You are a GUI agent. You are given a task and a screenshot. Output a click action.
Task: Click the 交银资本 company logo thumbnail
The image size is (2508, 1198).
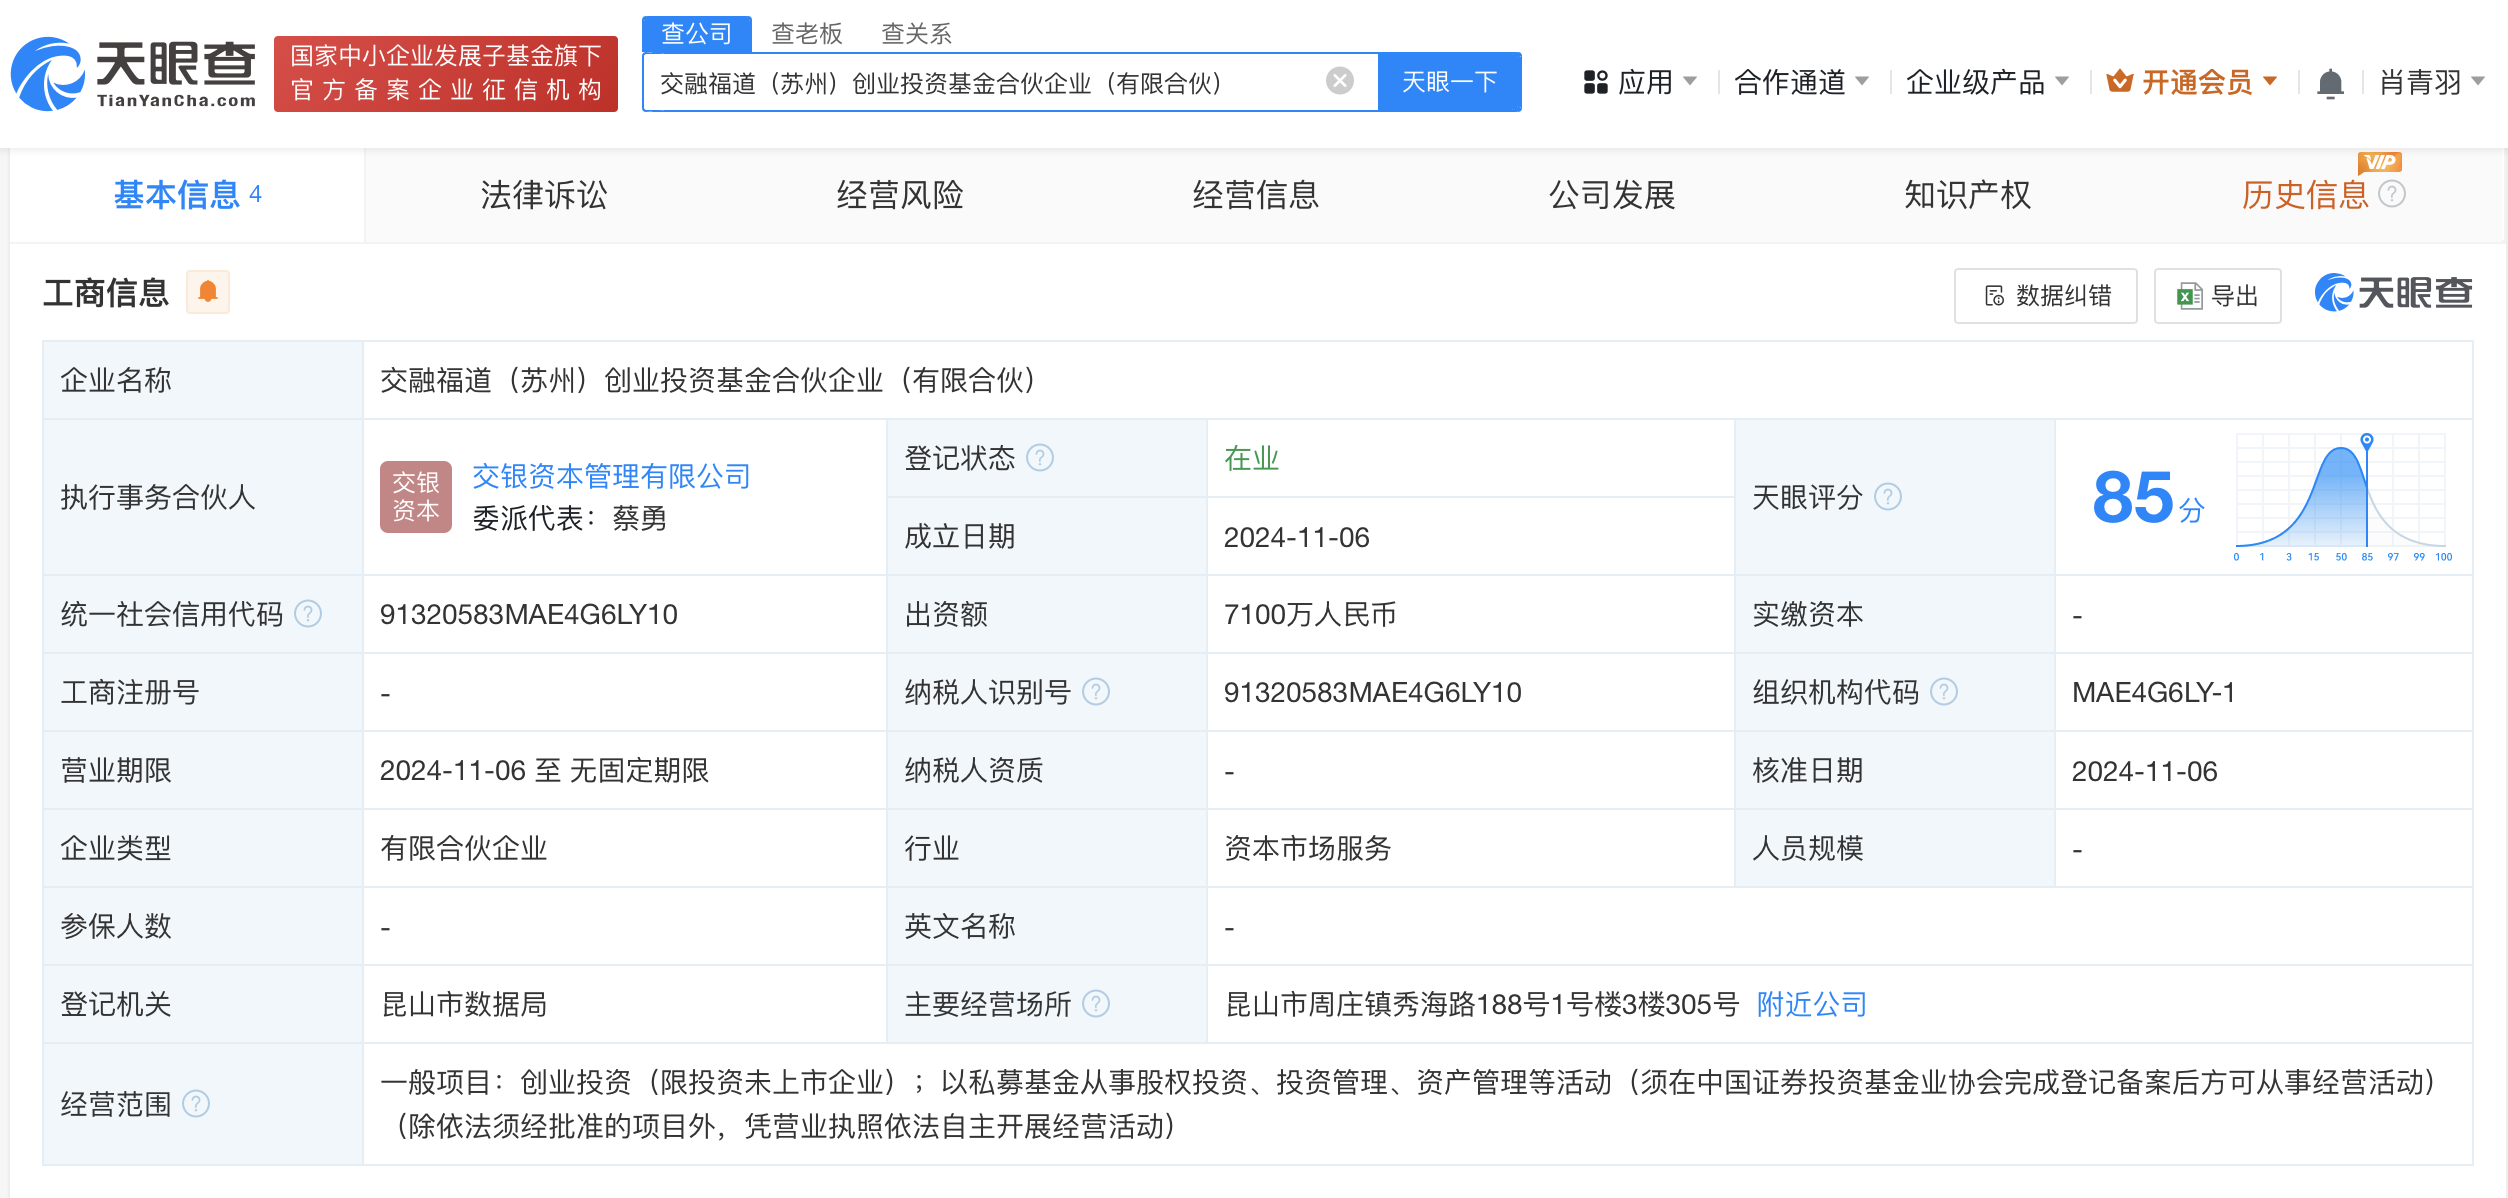(x=416, y=497)
